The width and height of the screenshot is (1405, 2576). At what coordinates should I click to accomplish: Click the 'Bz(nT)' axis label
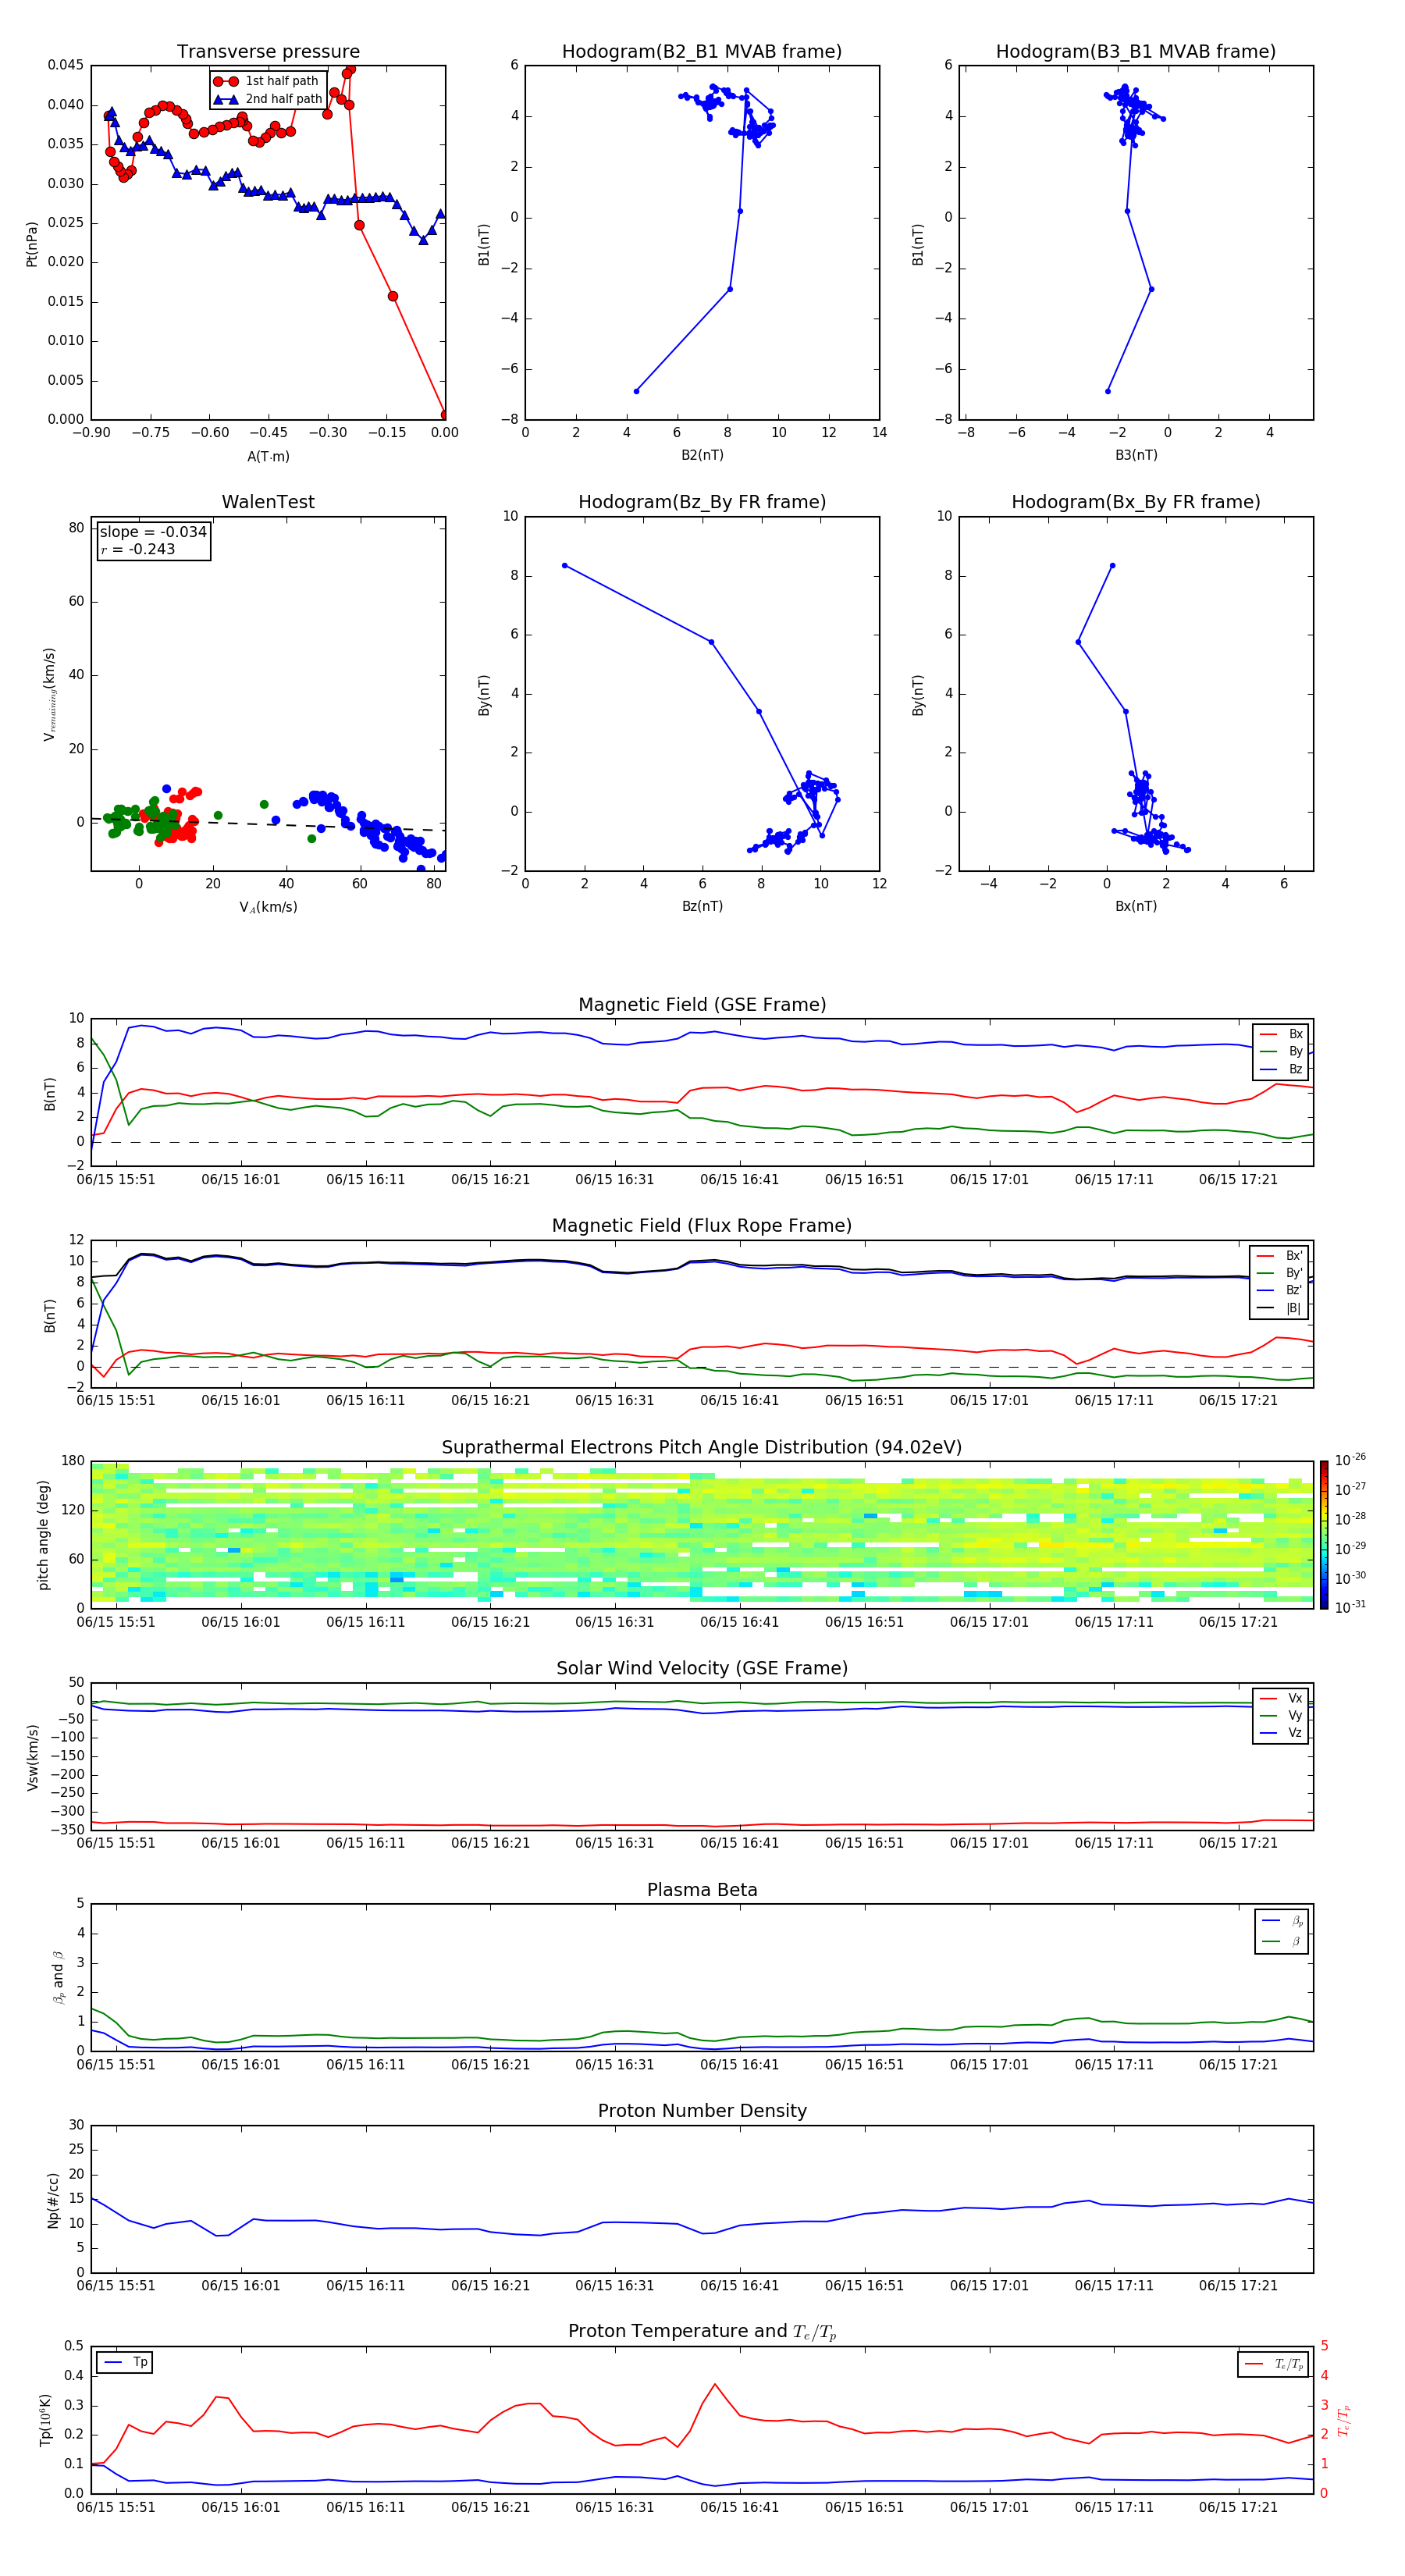pyautogui.click(x=702, y=906)
